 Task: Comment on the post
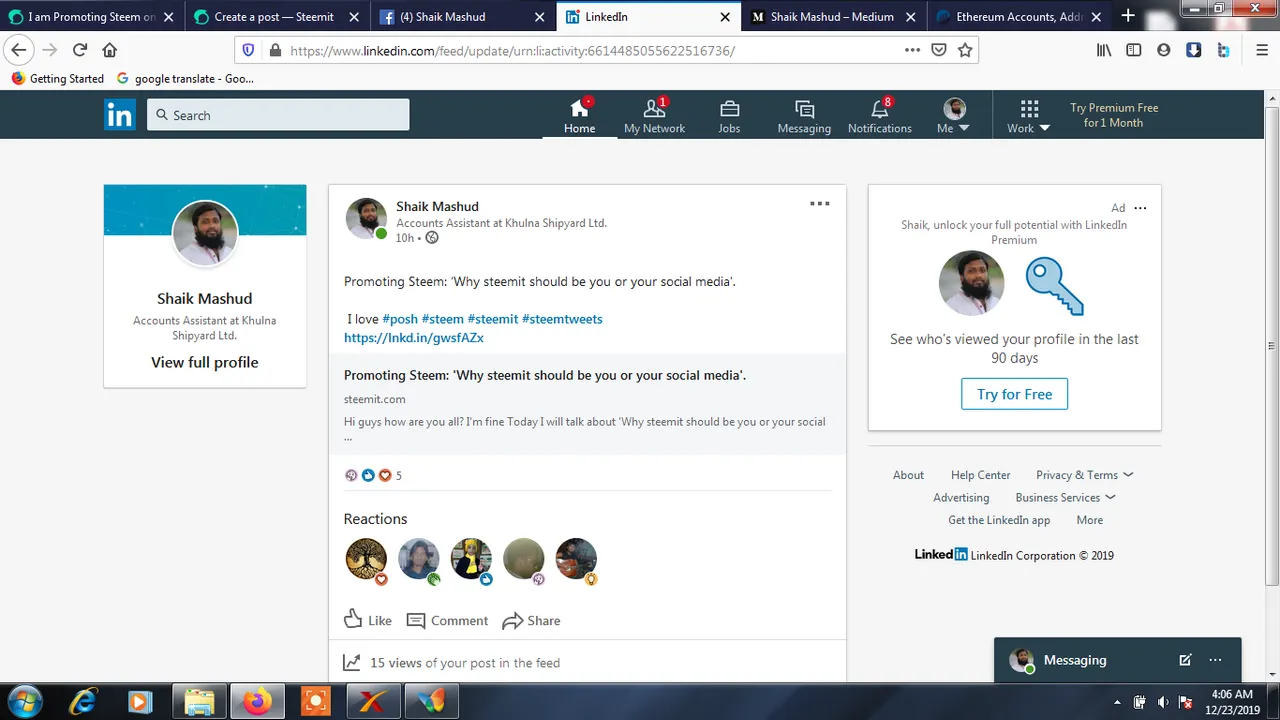tap(447, 620)
